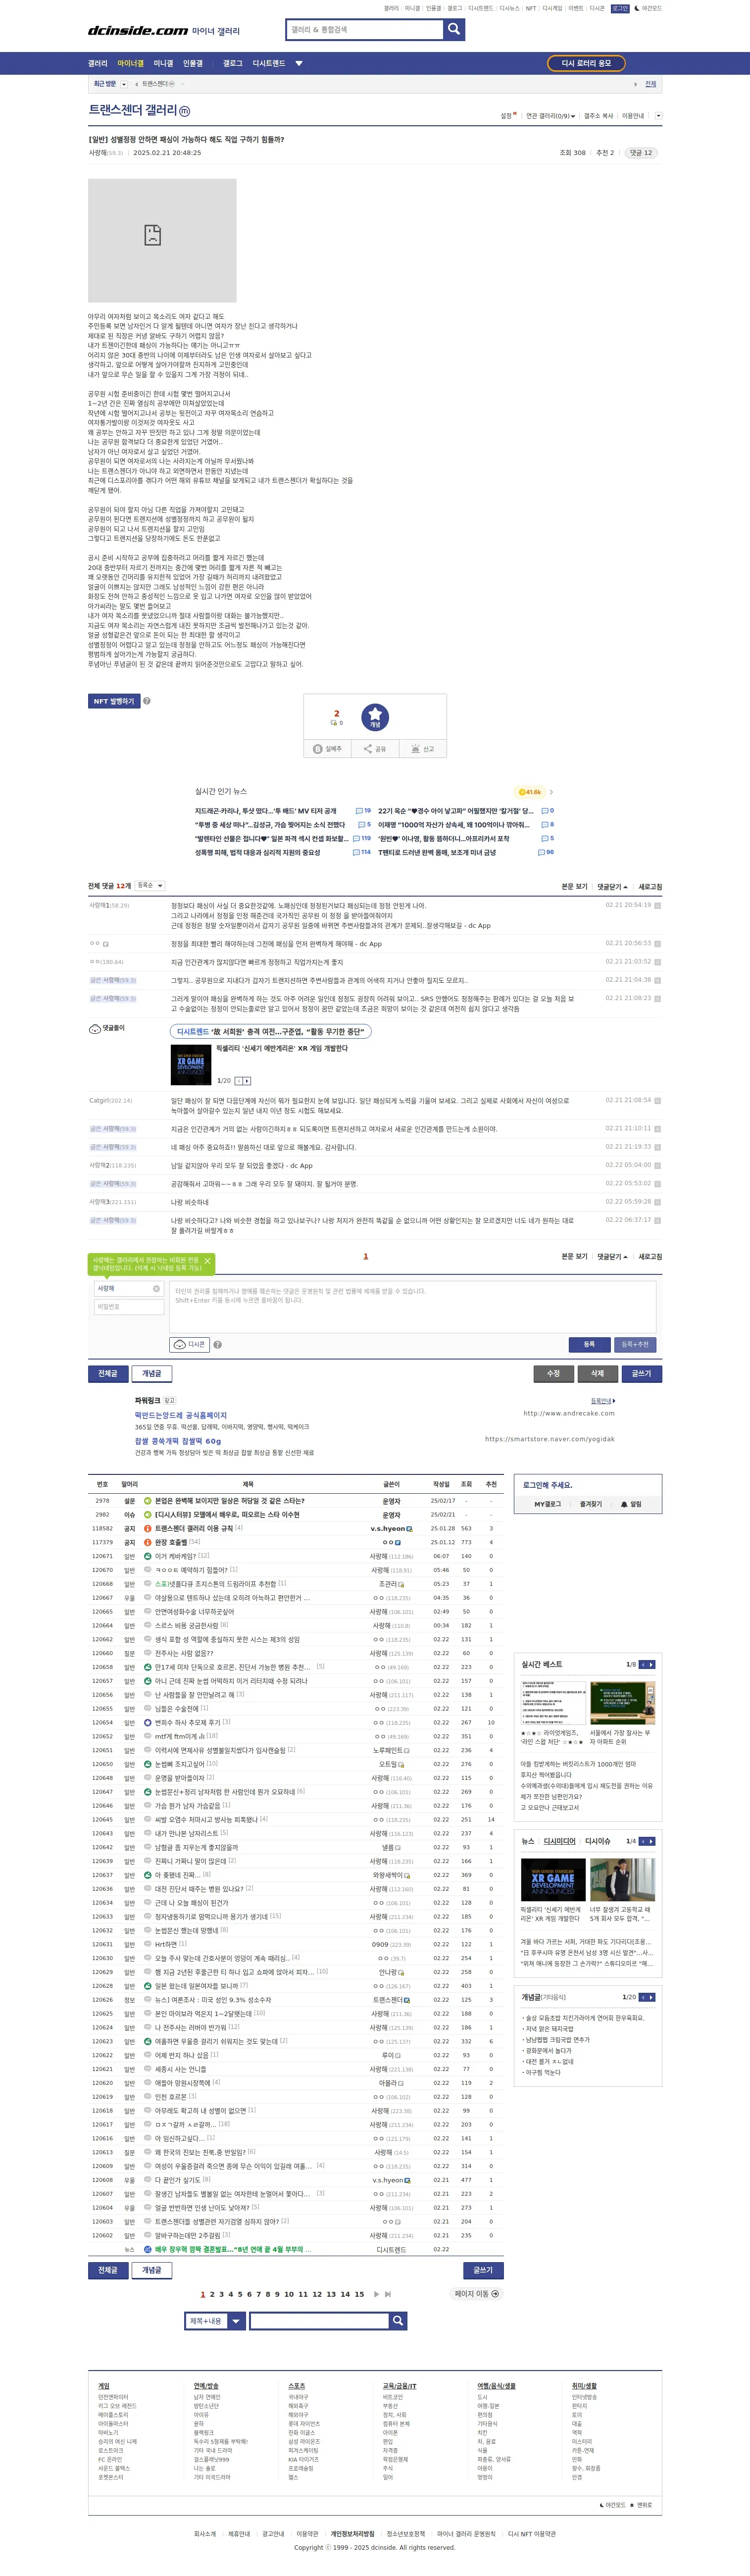Viewport: 750px width, 2576px height.
Task: Open 갤로그 in blue nav bar
Action: point(232,63)
